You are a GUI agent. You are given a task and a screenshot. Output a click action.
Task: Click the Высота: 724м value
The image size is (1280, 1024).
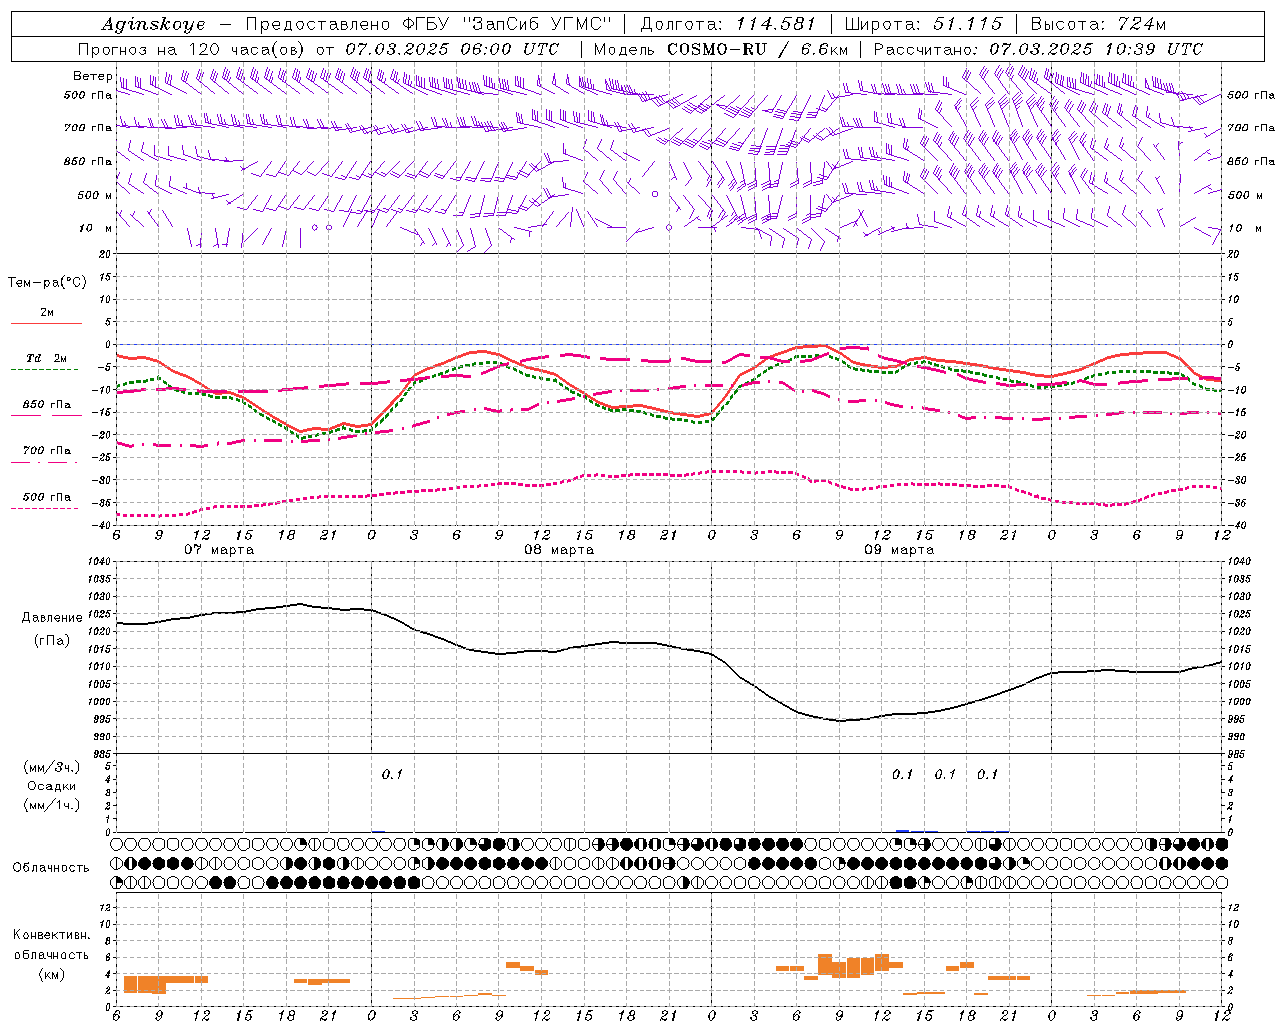coord(1098,24)
